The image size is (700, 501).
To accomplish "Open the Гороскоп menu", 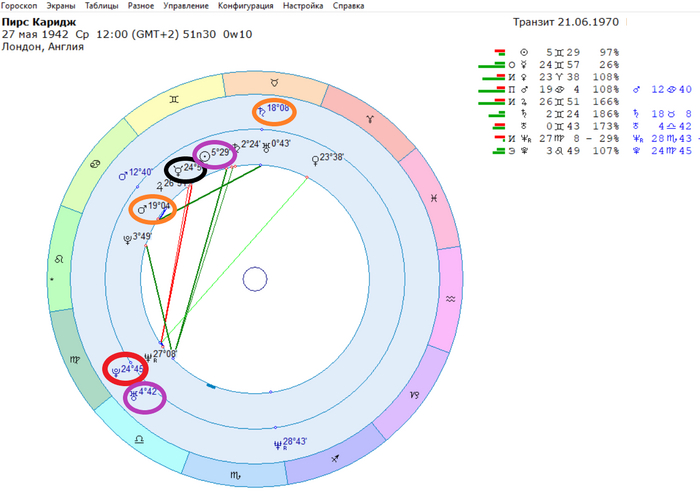I will click(20, 5).
